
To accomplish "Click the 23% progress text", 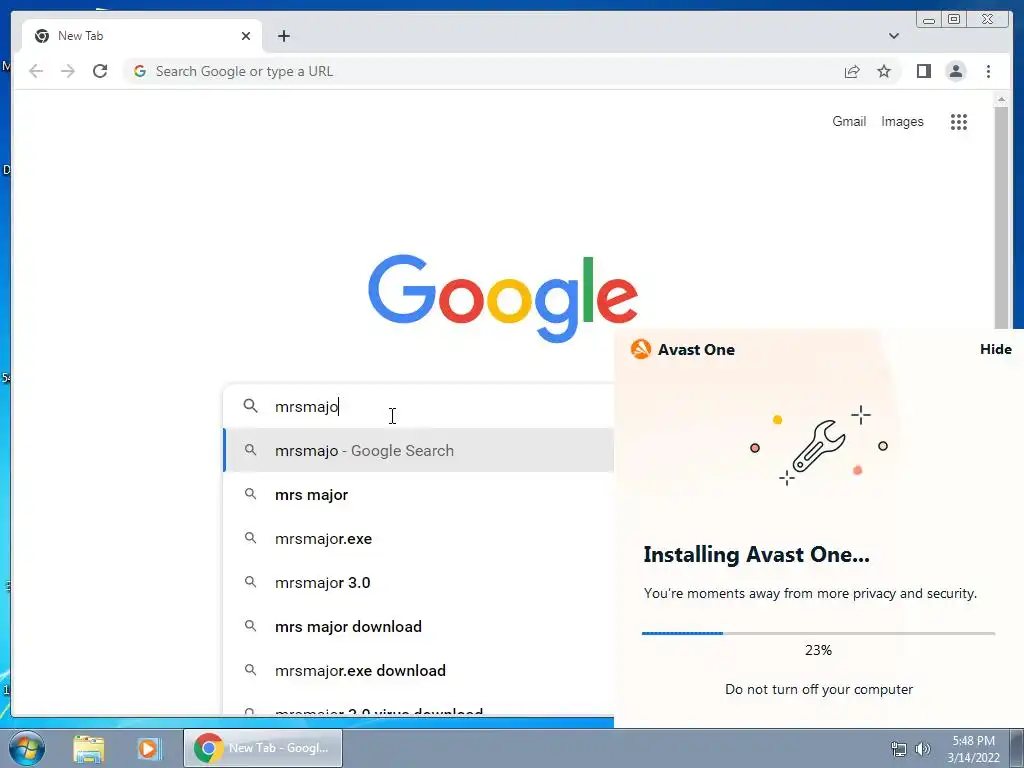I will point(818,650).
